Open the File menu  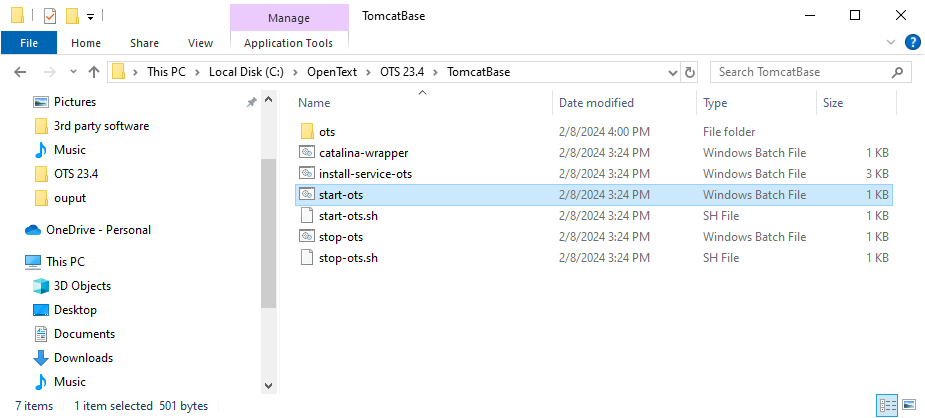pos(29,43)
